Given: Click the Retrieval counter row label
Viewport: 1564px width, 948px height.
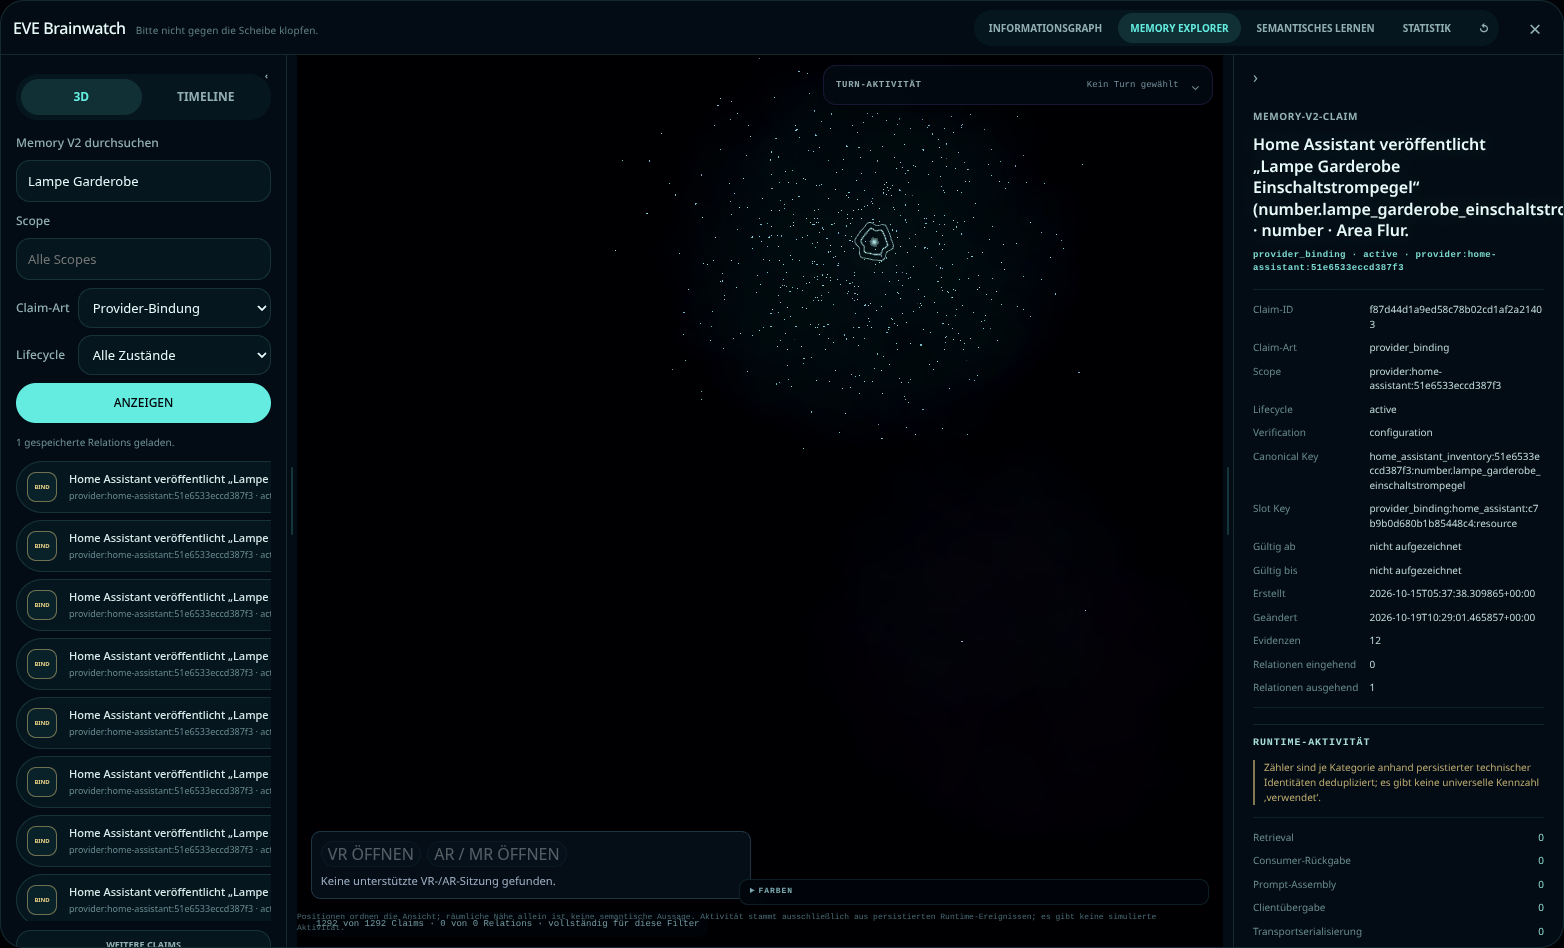Looking at the screenshot, I should pyautogui.click(x=1273, y=838).
